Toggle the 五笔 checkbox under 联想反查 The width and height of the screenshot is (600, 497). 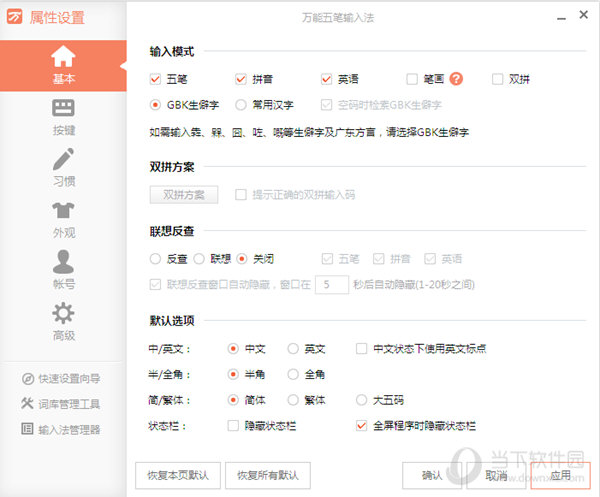tap(327, 259)
